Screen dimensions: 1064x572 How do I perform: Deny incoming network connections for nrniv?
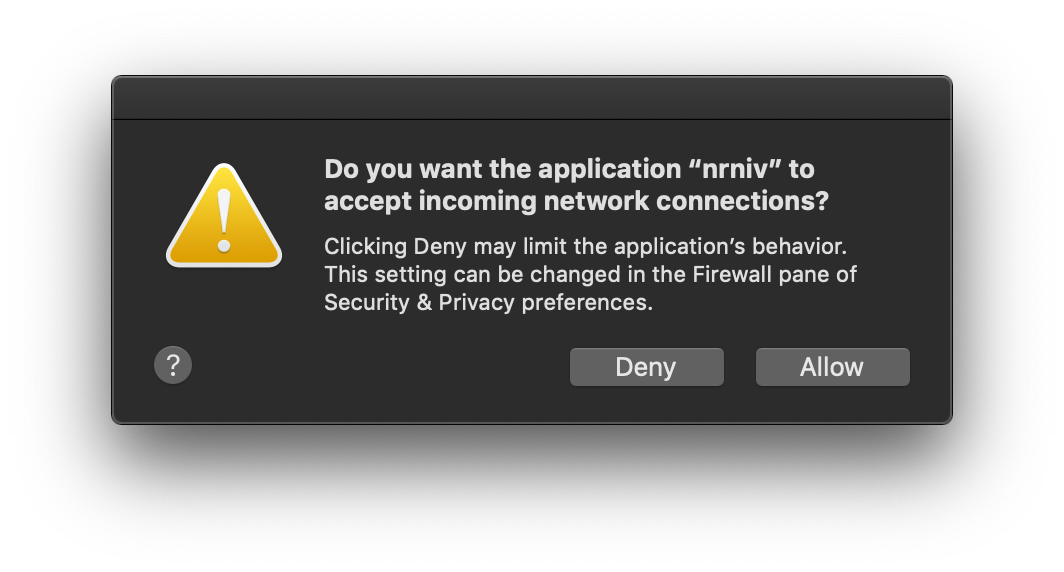click(646, 367)
